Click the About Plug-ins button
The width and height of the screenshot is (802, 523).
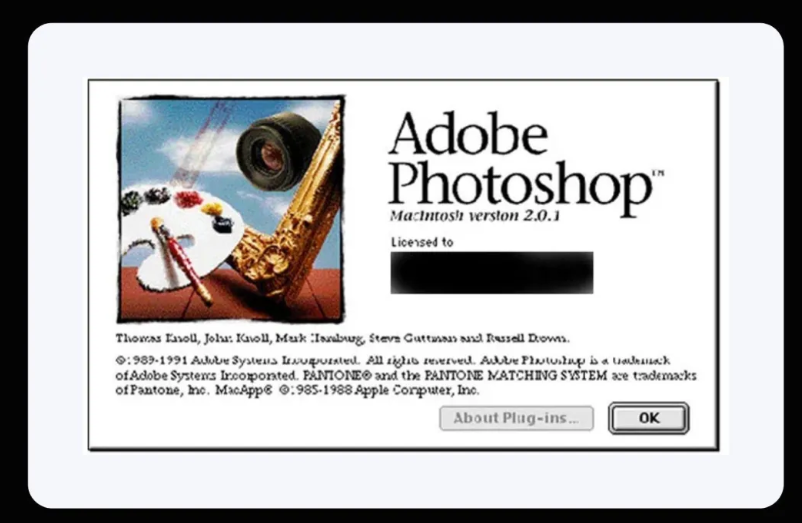(x=517, y=418)
